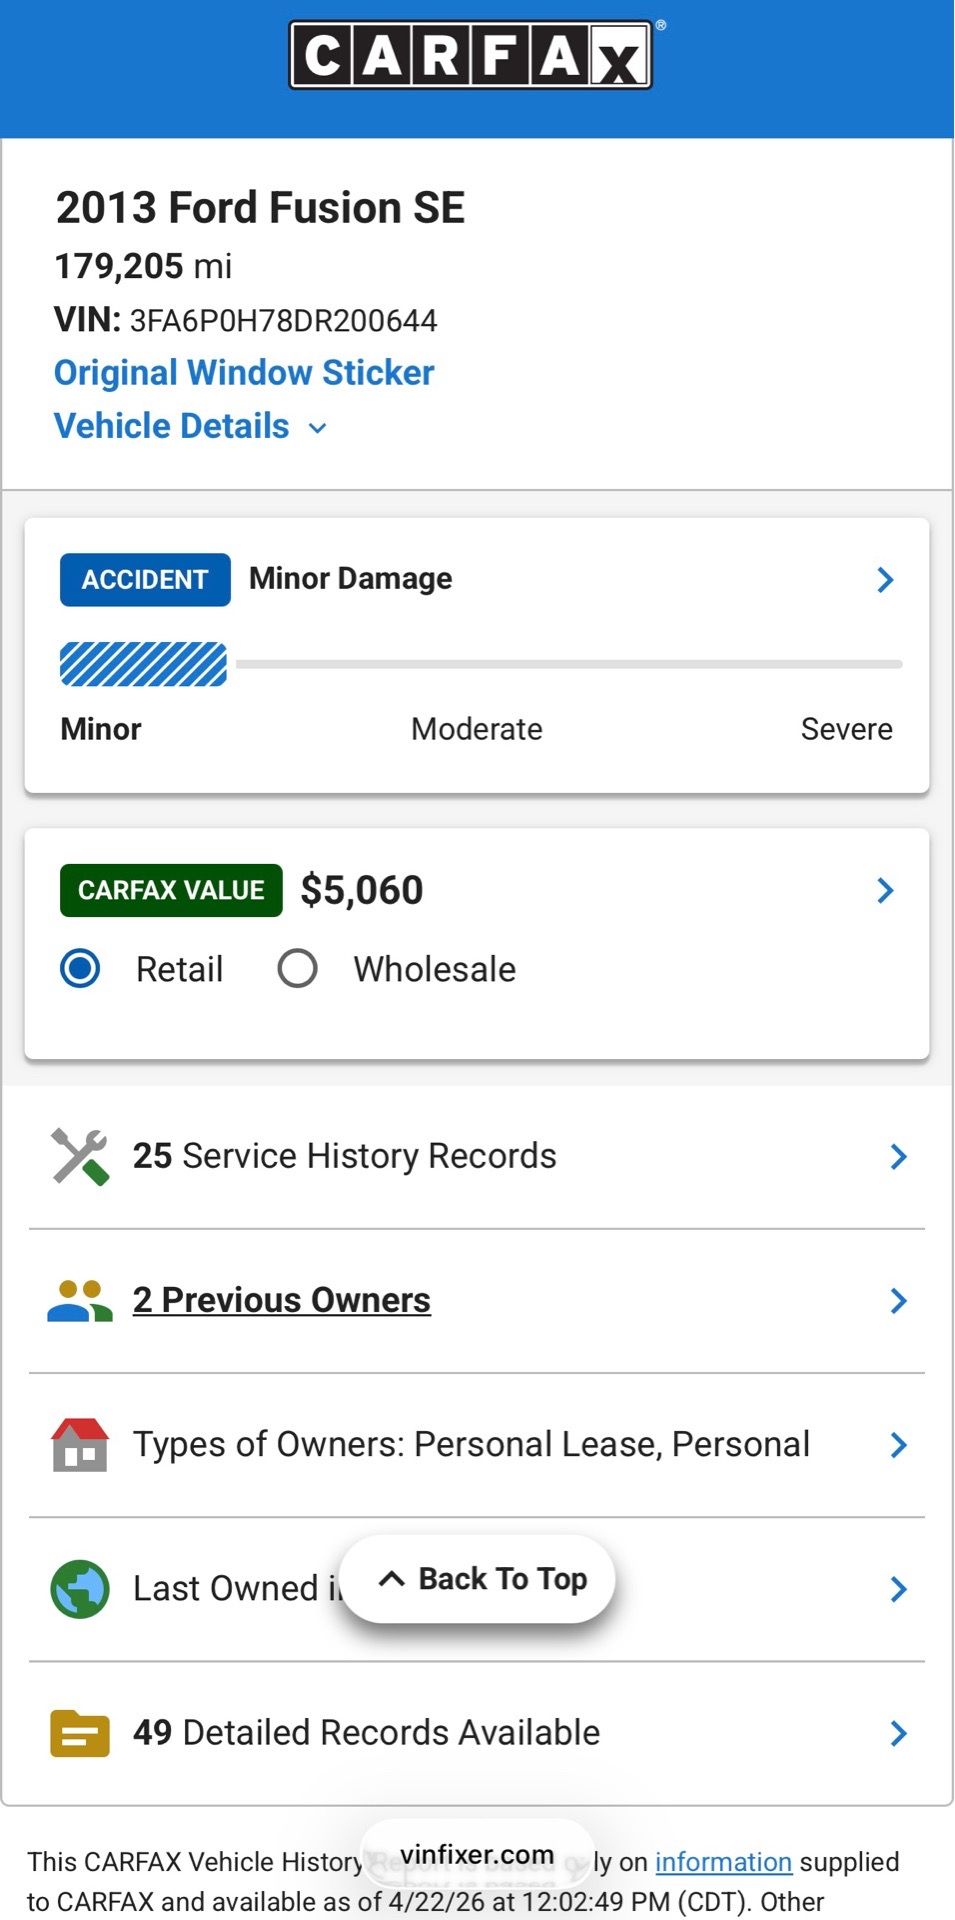
Task: Click the Previous Owners people icon
Action: click(x=80, y=1301)
